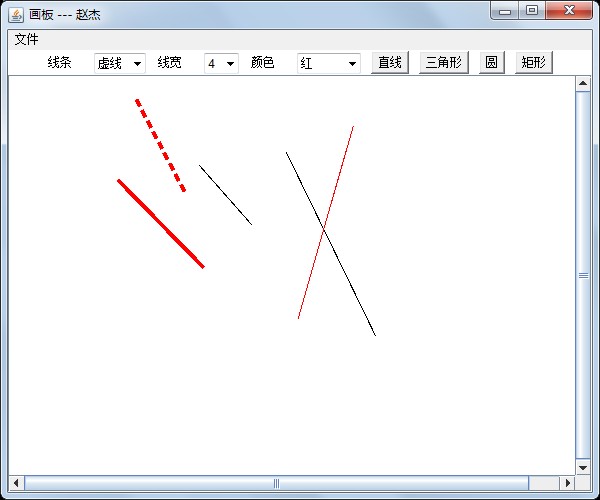Viewport: 600px width, 500px height.
Task: Minimize the 画板 window
Action: tap(505, 11)
